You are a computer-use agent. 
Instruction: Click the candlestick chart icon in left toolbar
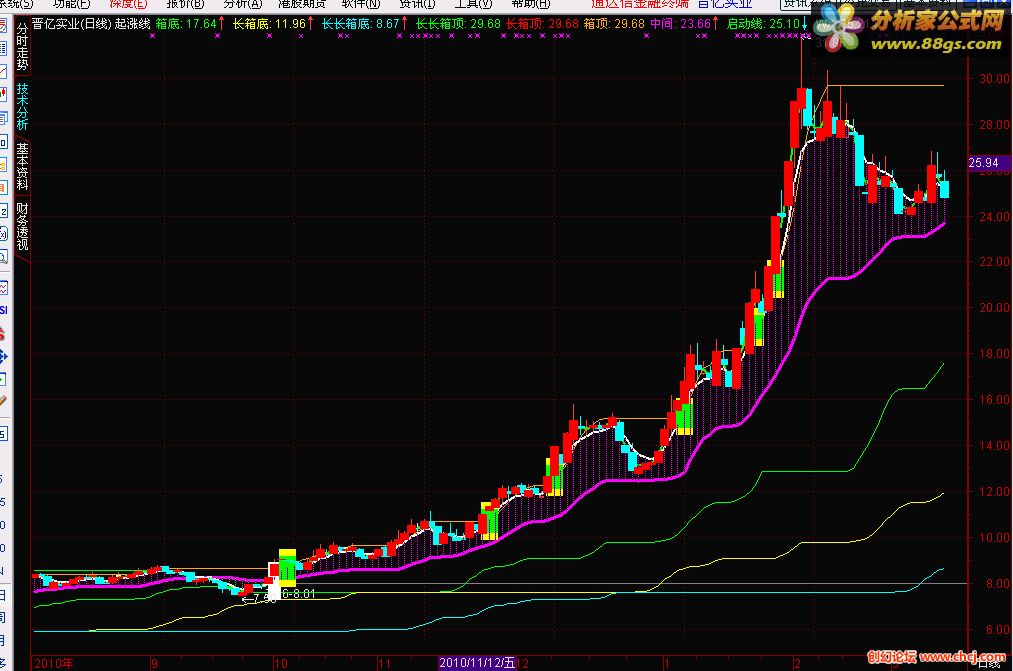coord(3,94)
